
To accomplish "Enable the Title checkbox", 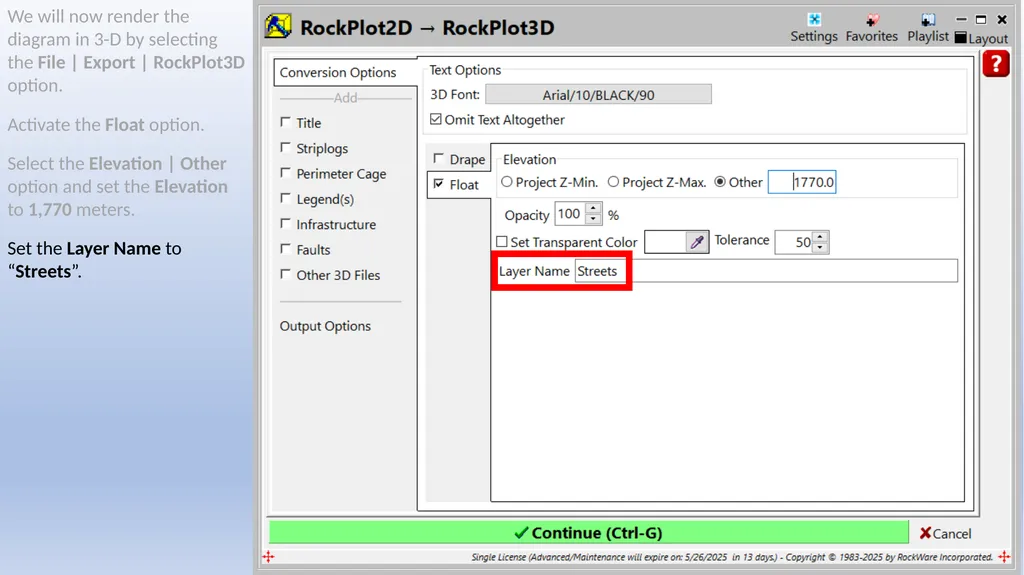I will coord(285,122).
